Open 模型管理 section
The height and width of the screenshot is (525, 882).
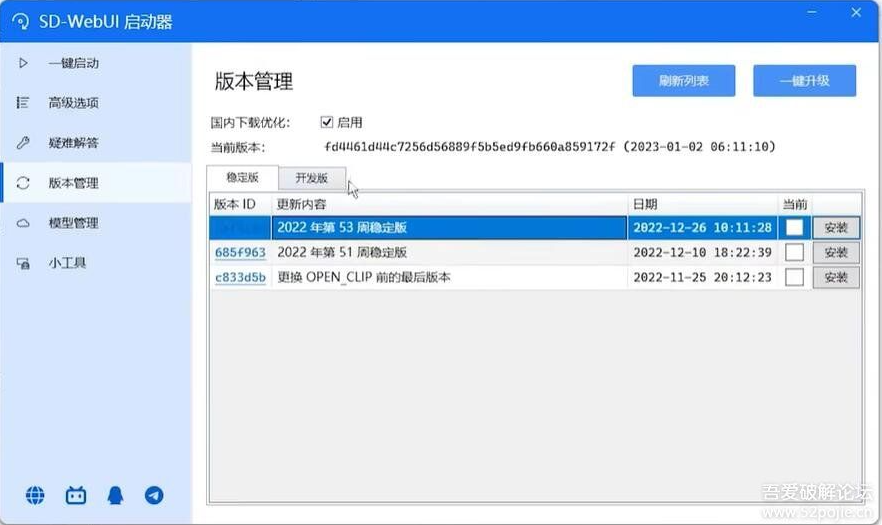pyautogui.click(x=96, y=223)
